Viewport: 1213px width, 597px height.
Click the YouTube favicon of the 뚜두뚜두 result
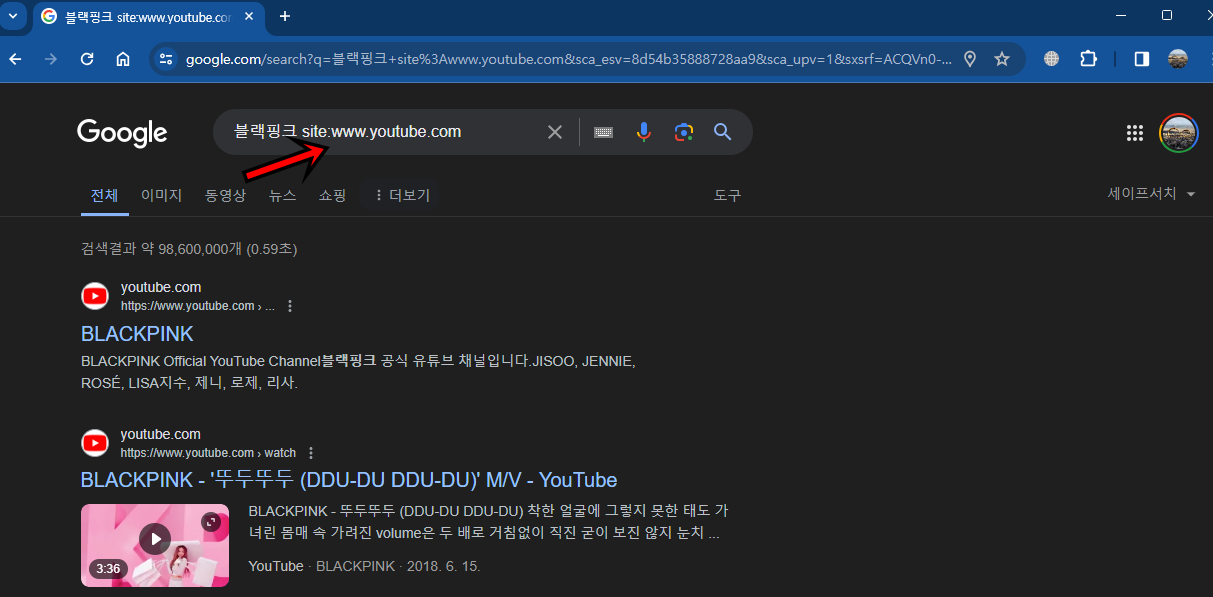click(95, 443)
